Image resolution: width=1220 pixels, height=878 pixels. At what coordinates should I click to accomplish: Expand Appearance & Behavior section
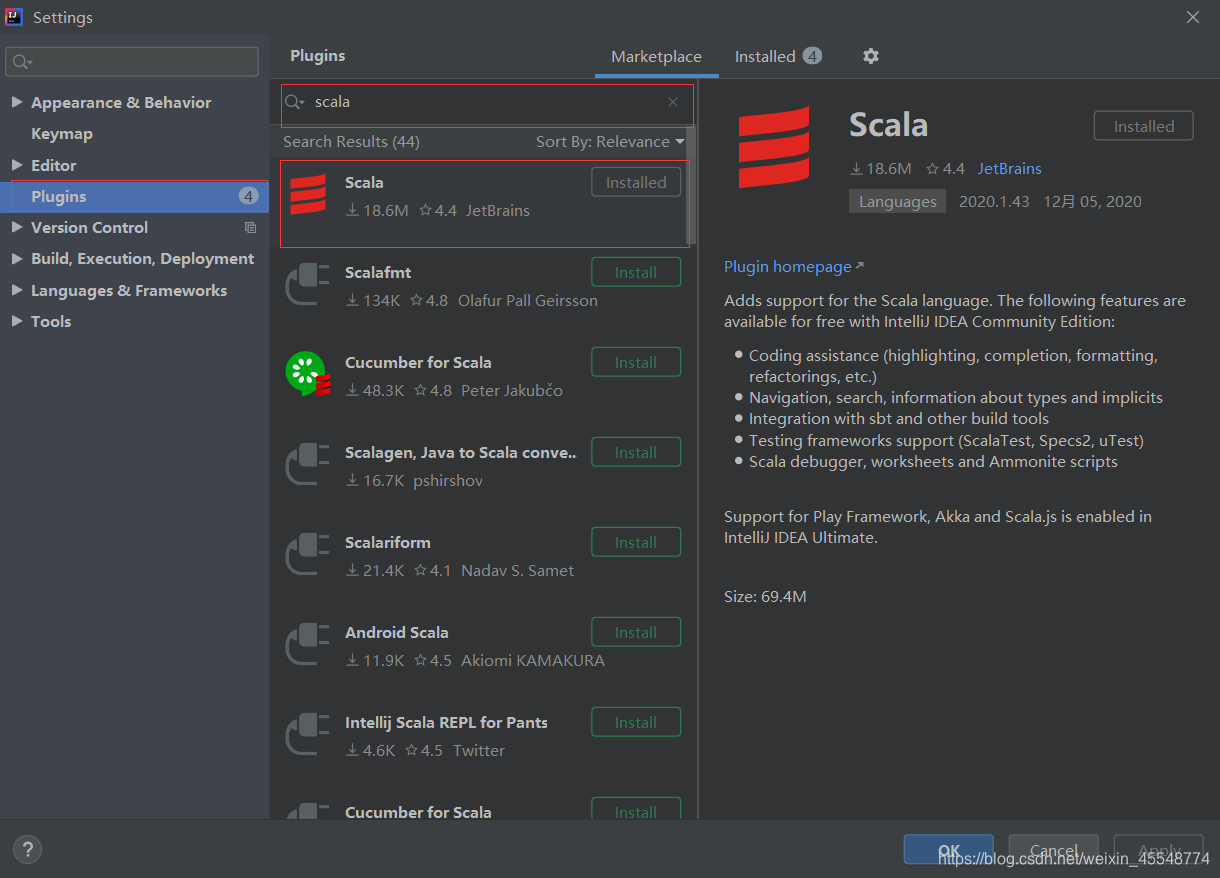point(16,103)
